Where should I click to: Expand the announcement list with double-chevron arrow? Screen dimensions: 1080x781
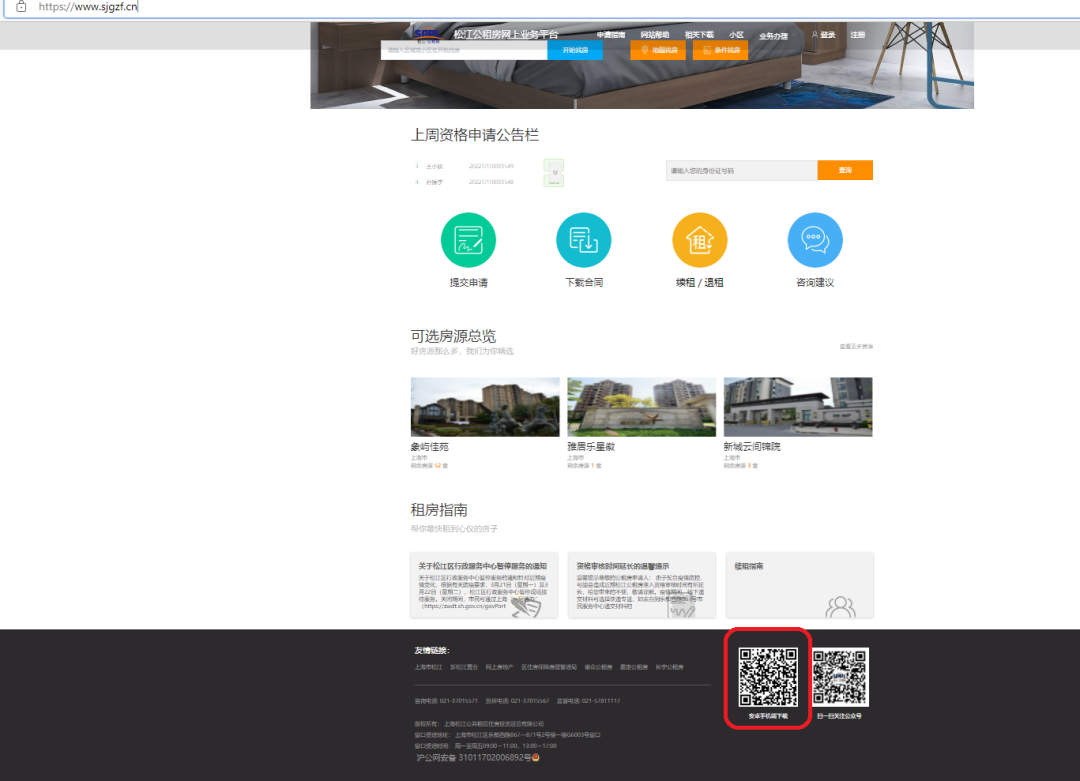554,172
